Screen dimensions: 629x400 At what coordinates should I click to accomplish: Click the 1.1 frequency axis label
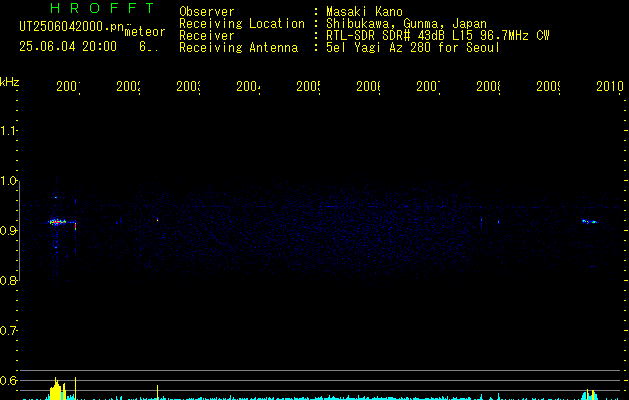(8, 130)
